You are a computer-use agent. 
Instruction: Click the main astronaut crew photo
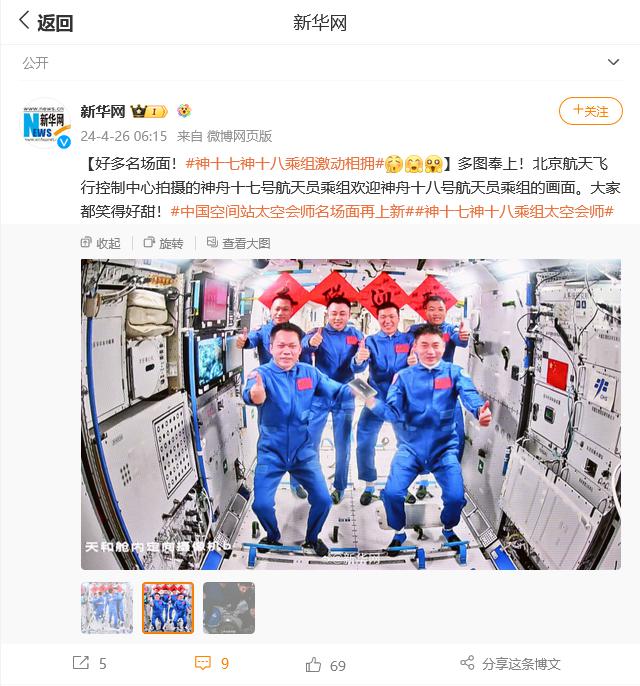[351, 414]
